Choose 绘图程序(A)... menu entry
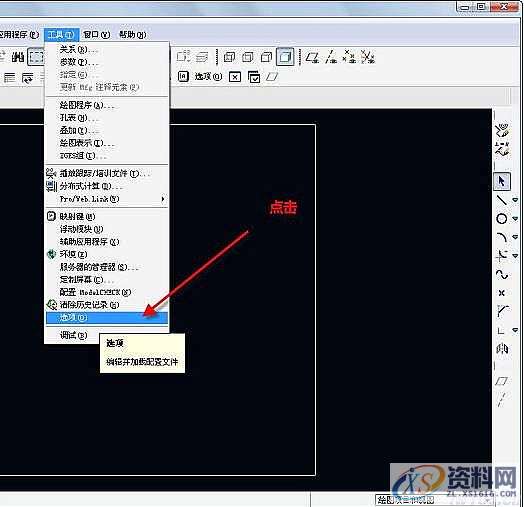The width and height of the screenshot is (524, 507). [x=107, y=105]
